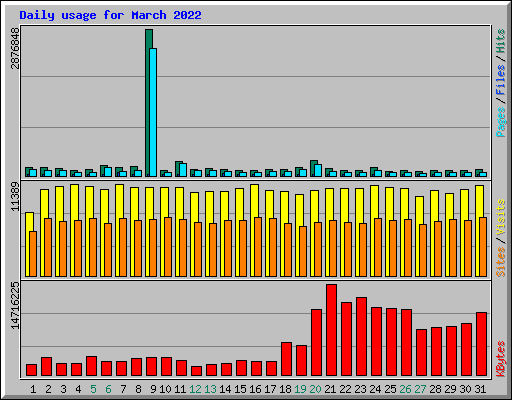Image resolution: width=512 pixels, height=400 pixels.
Task: Click the x-axis day label 17
Action: 270,389
